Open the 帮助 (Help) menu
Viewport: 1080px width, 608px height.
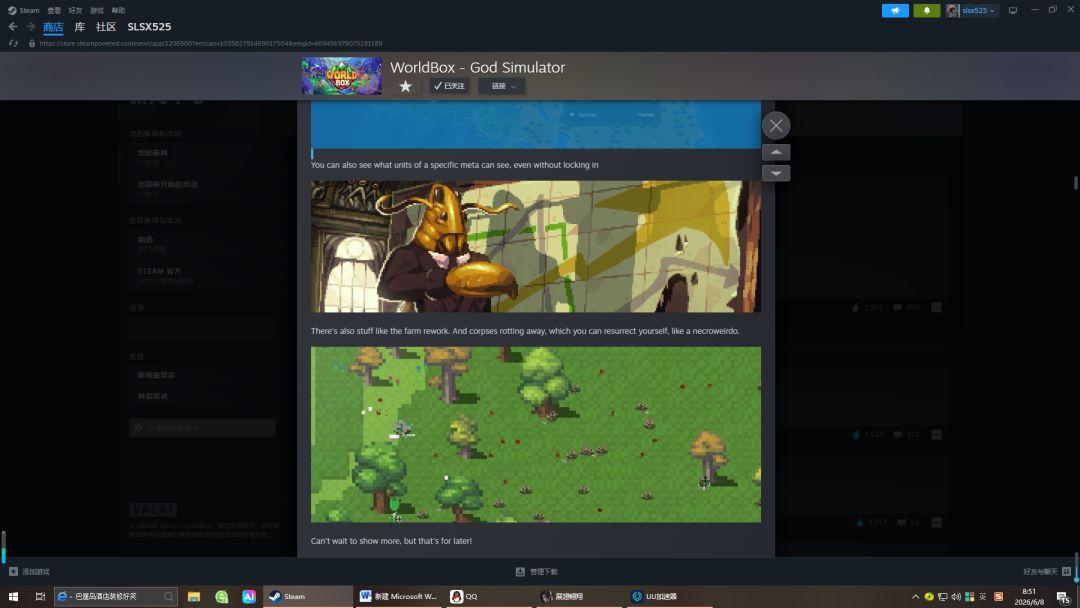[x=118, y=10]
